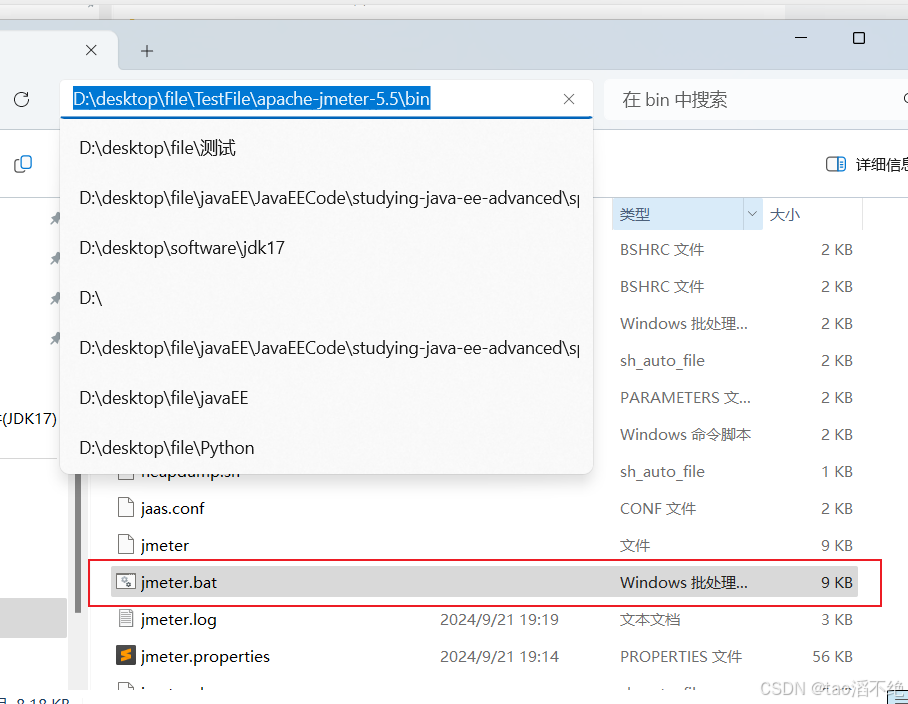Screen dimensions: 908x704
Task: Open a new tab with plus button
Action: [147, 51]
